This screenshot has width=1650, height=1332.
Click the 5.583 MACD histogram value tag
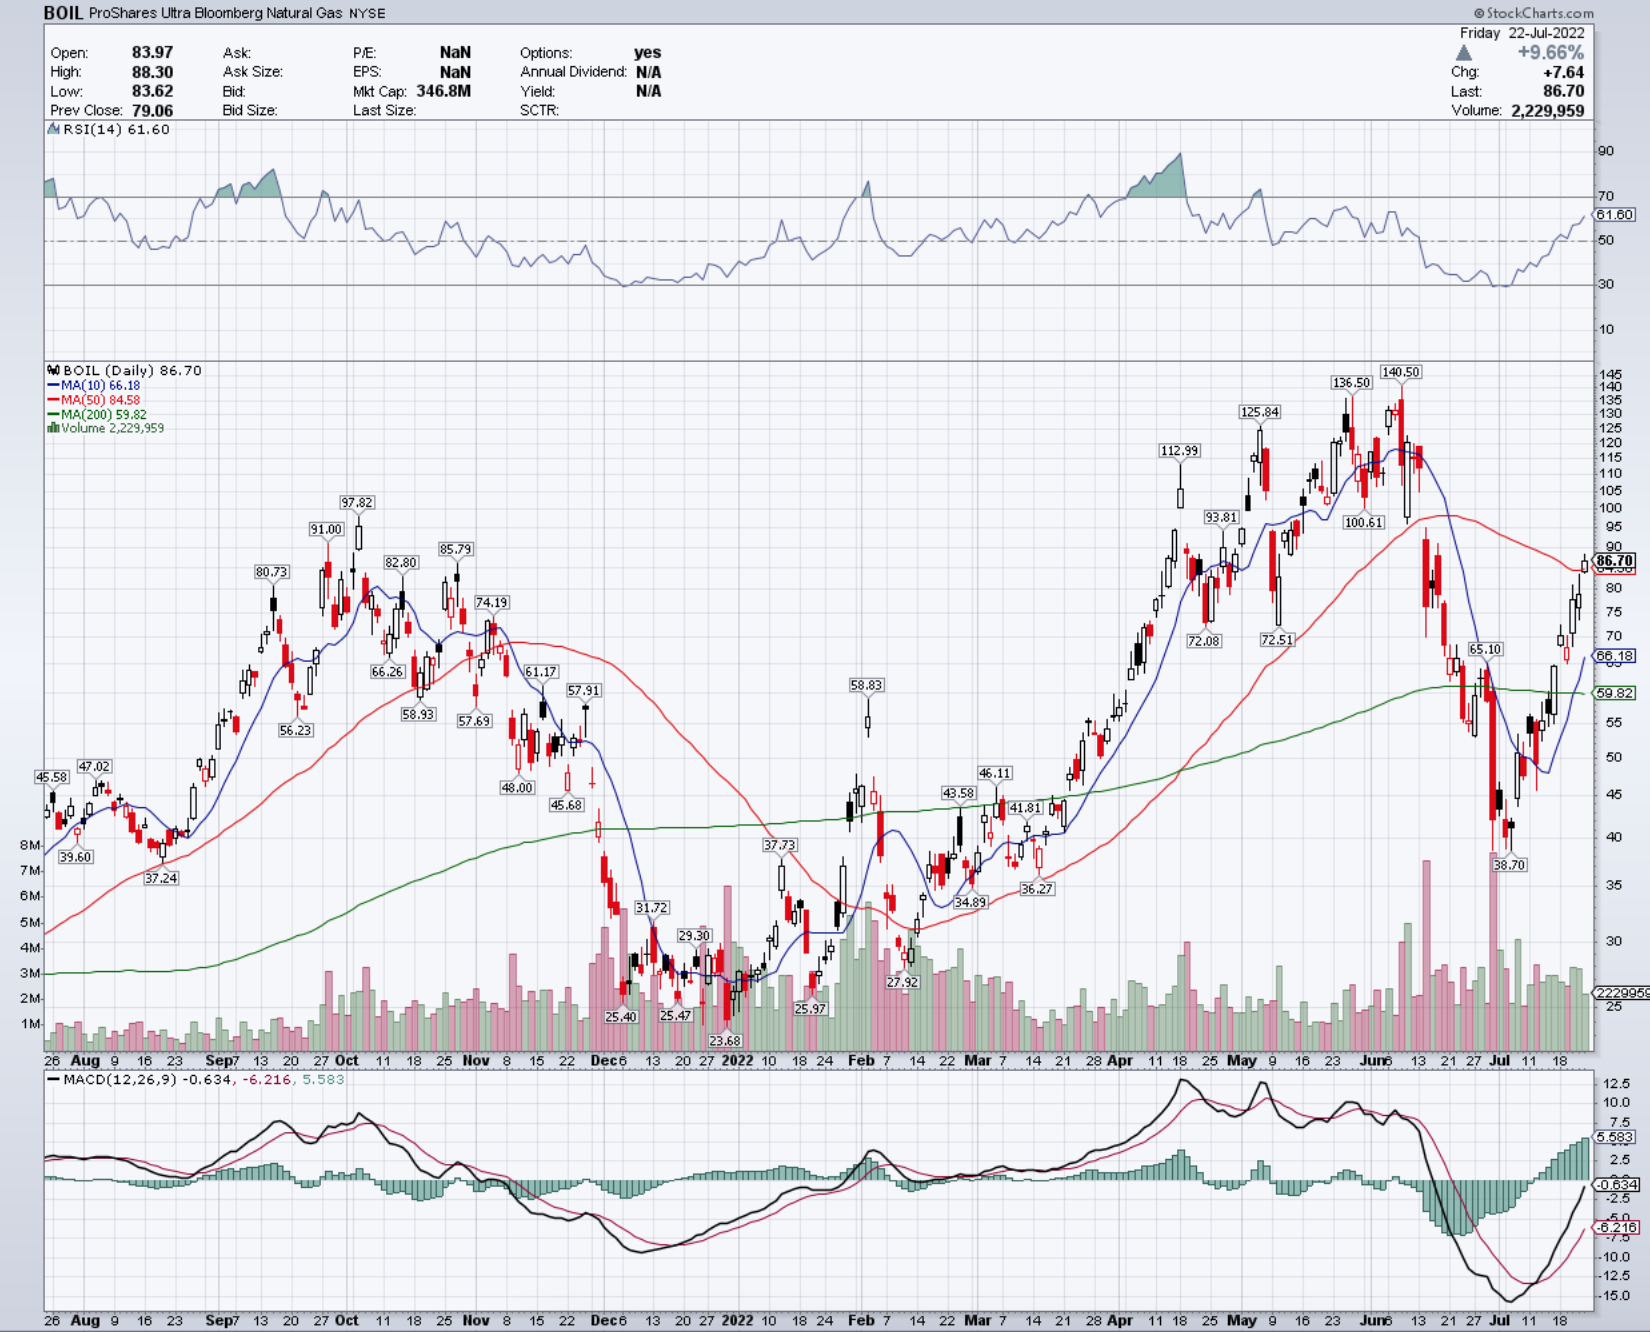(x=1614, y=1137)
